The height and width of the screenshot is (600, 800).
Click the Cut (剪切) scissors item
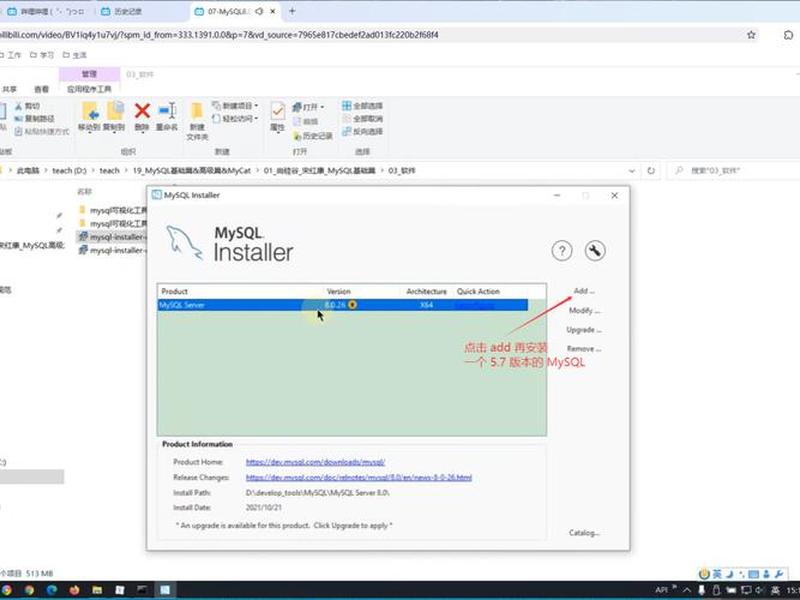[x=27, y=106]
